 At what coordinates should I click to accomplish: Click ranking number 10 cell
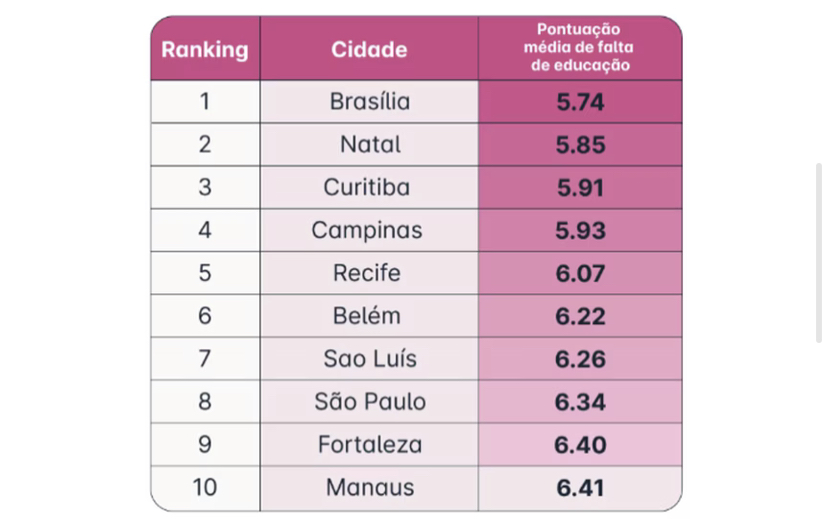point(205,488)
